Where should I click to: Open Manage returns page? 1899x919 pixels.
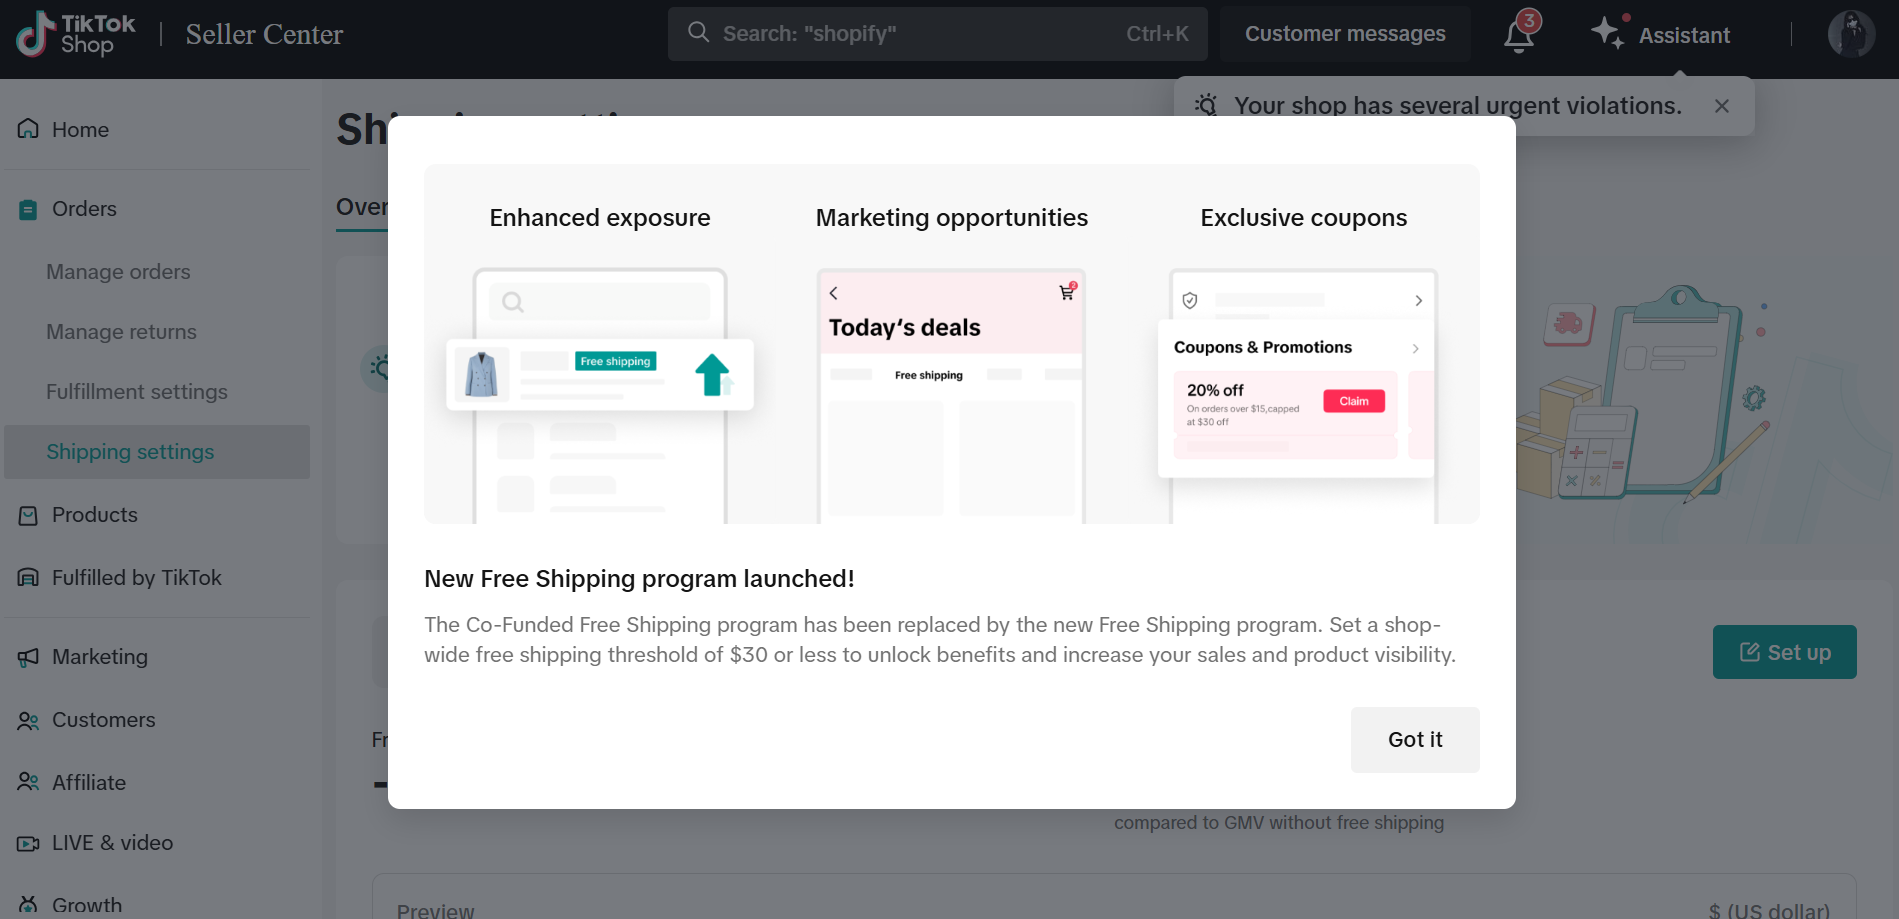[x=121, y=332]
